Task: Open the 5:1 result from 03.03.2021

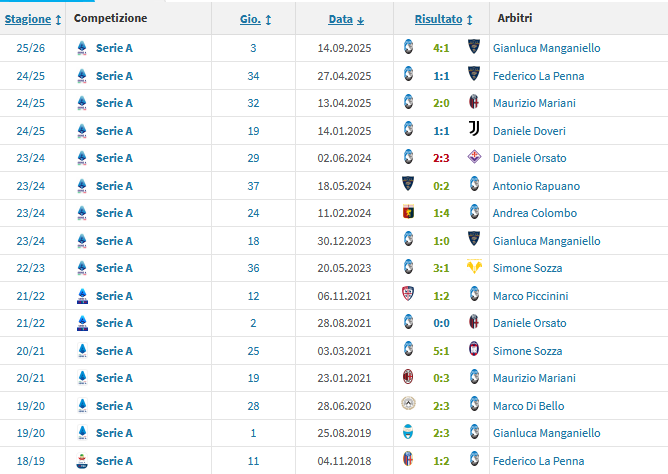Action: coord(441,351)
